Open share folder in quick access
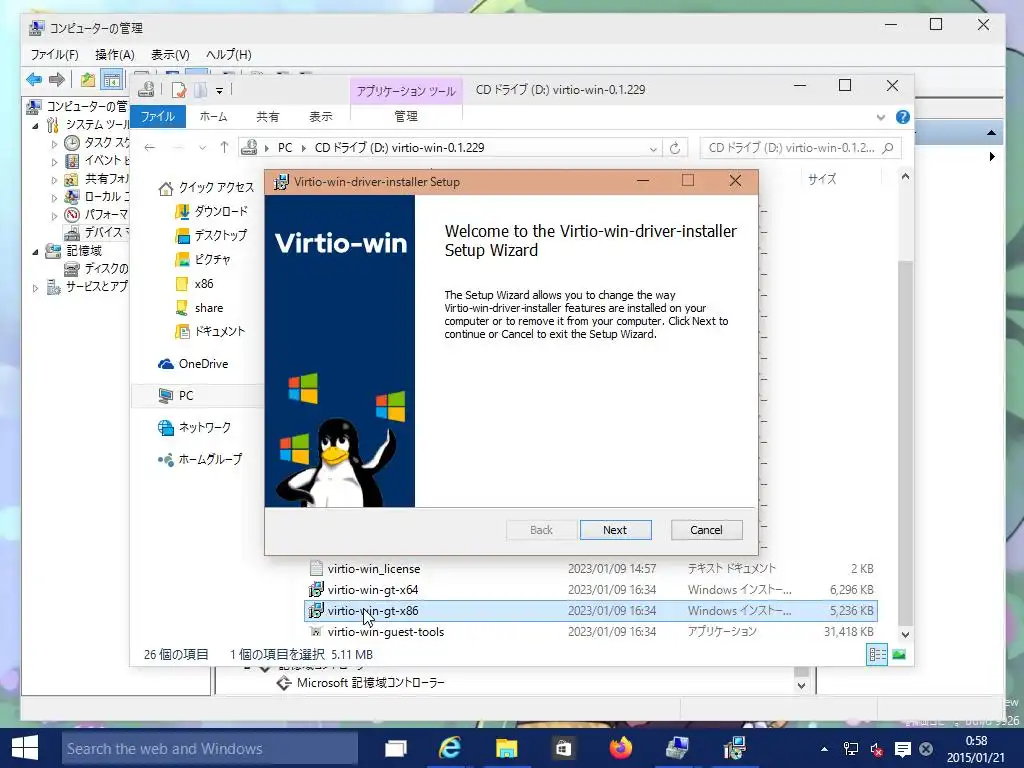 pos(199,308)
